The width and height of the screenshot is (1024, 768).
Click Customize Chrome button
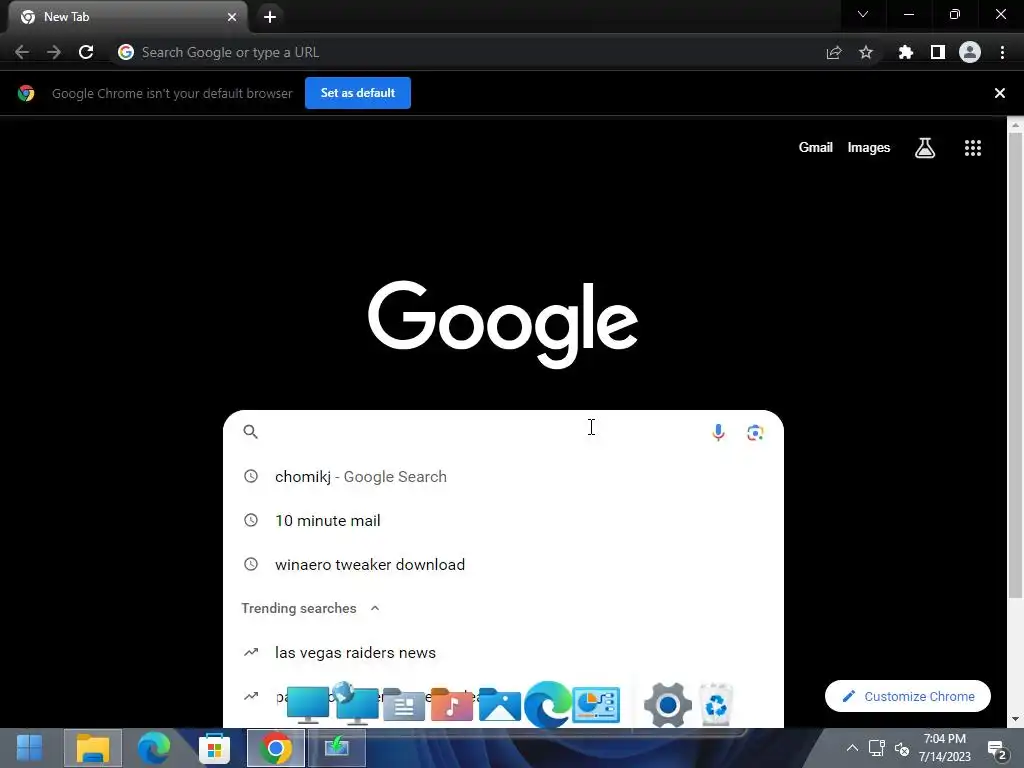[908, 696]
